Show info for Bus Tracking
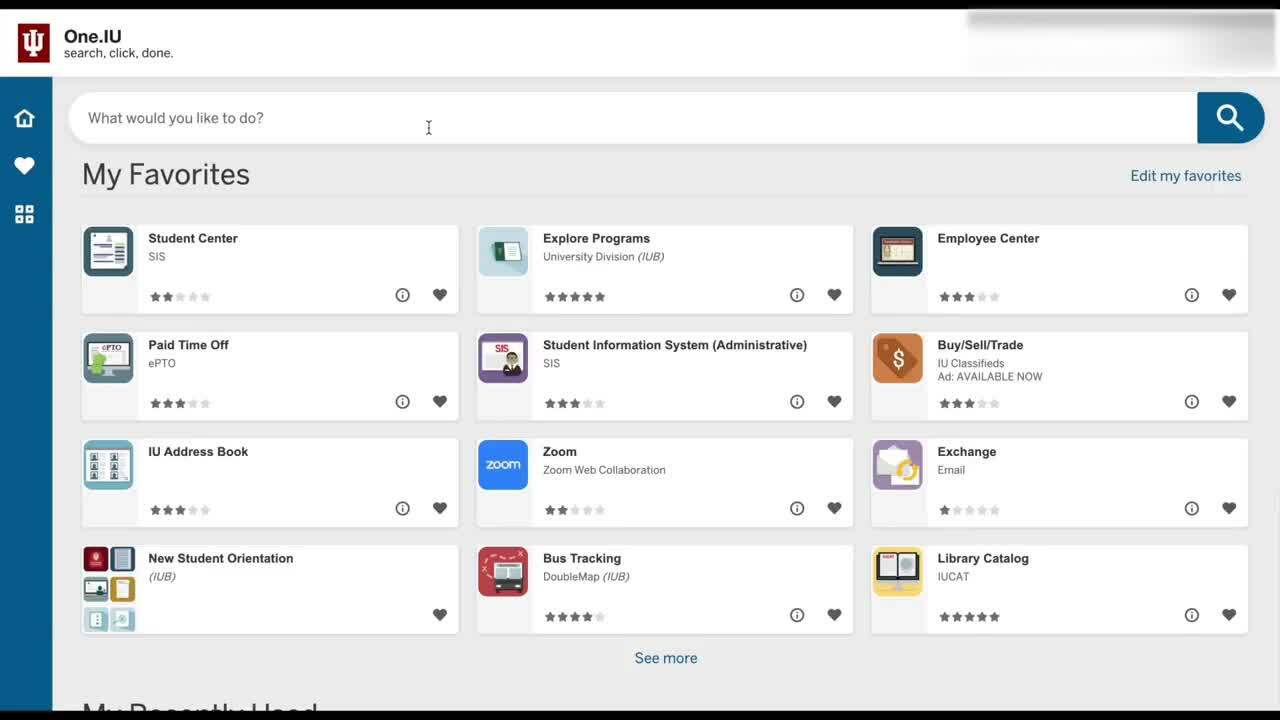Viewport: 1280px width, 720px height. [x=797, y=615]
